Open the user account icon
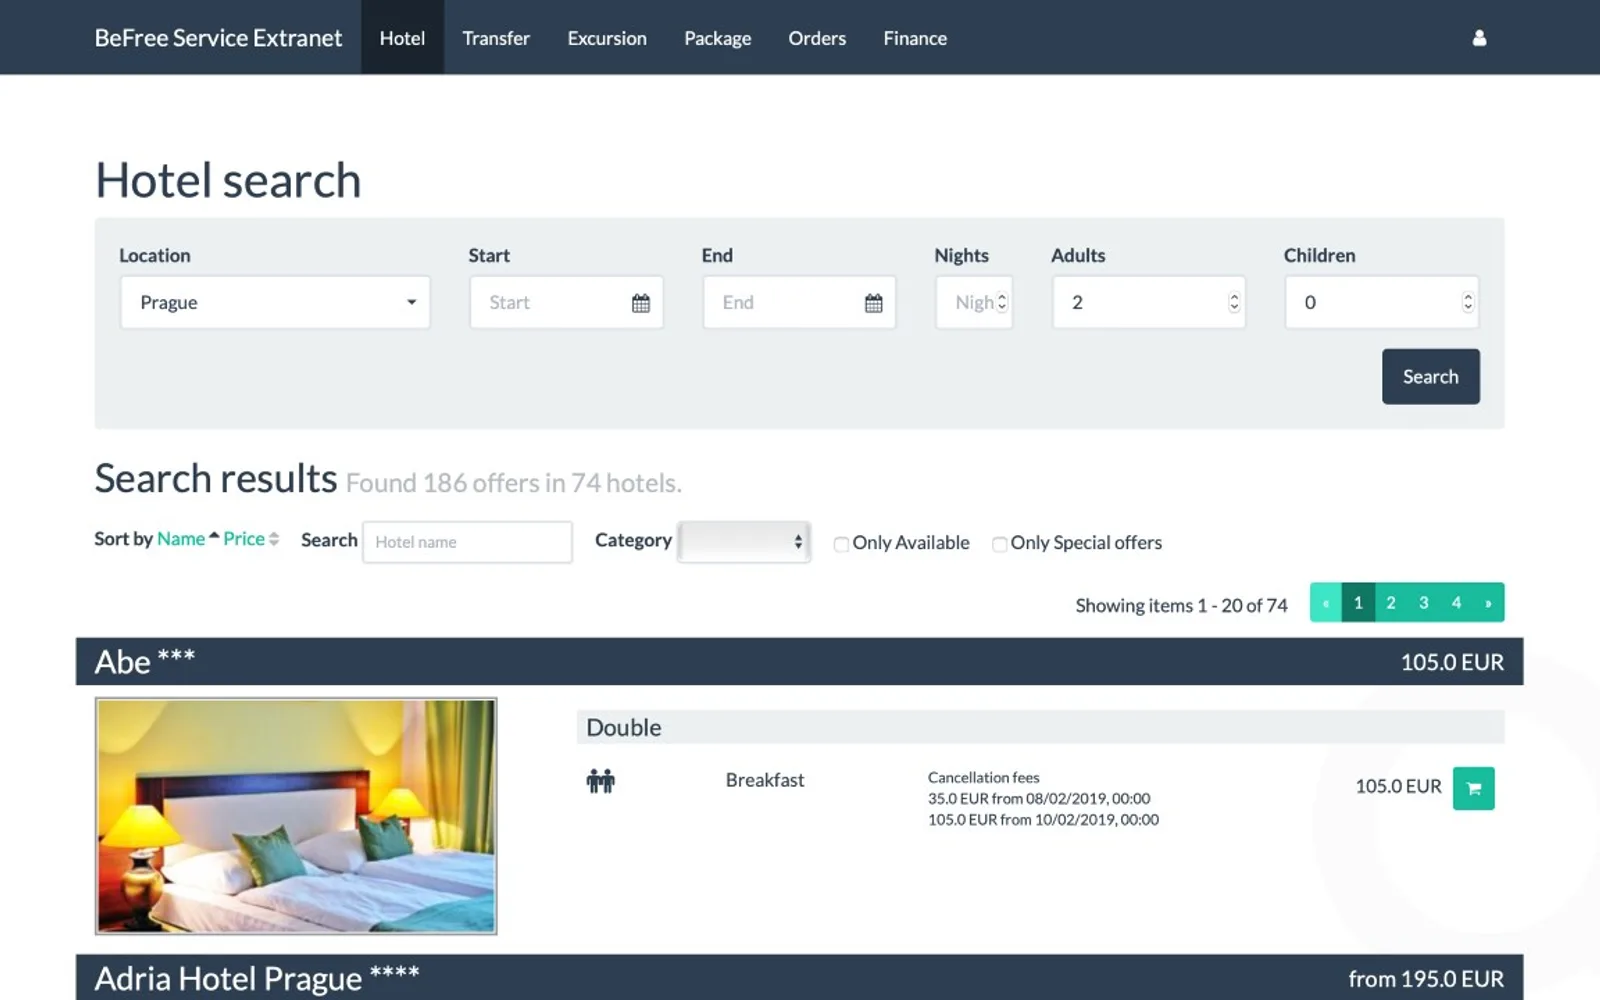Screen dimensions: 1600x1000 click(x=1479, y=38)
